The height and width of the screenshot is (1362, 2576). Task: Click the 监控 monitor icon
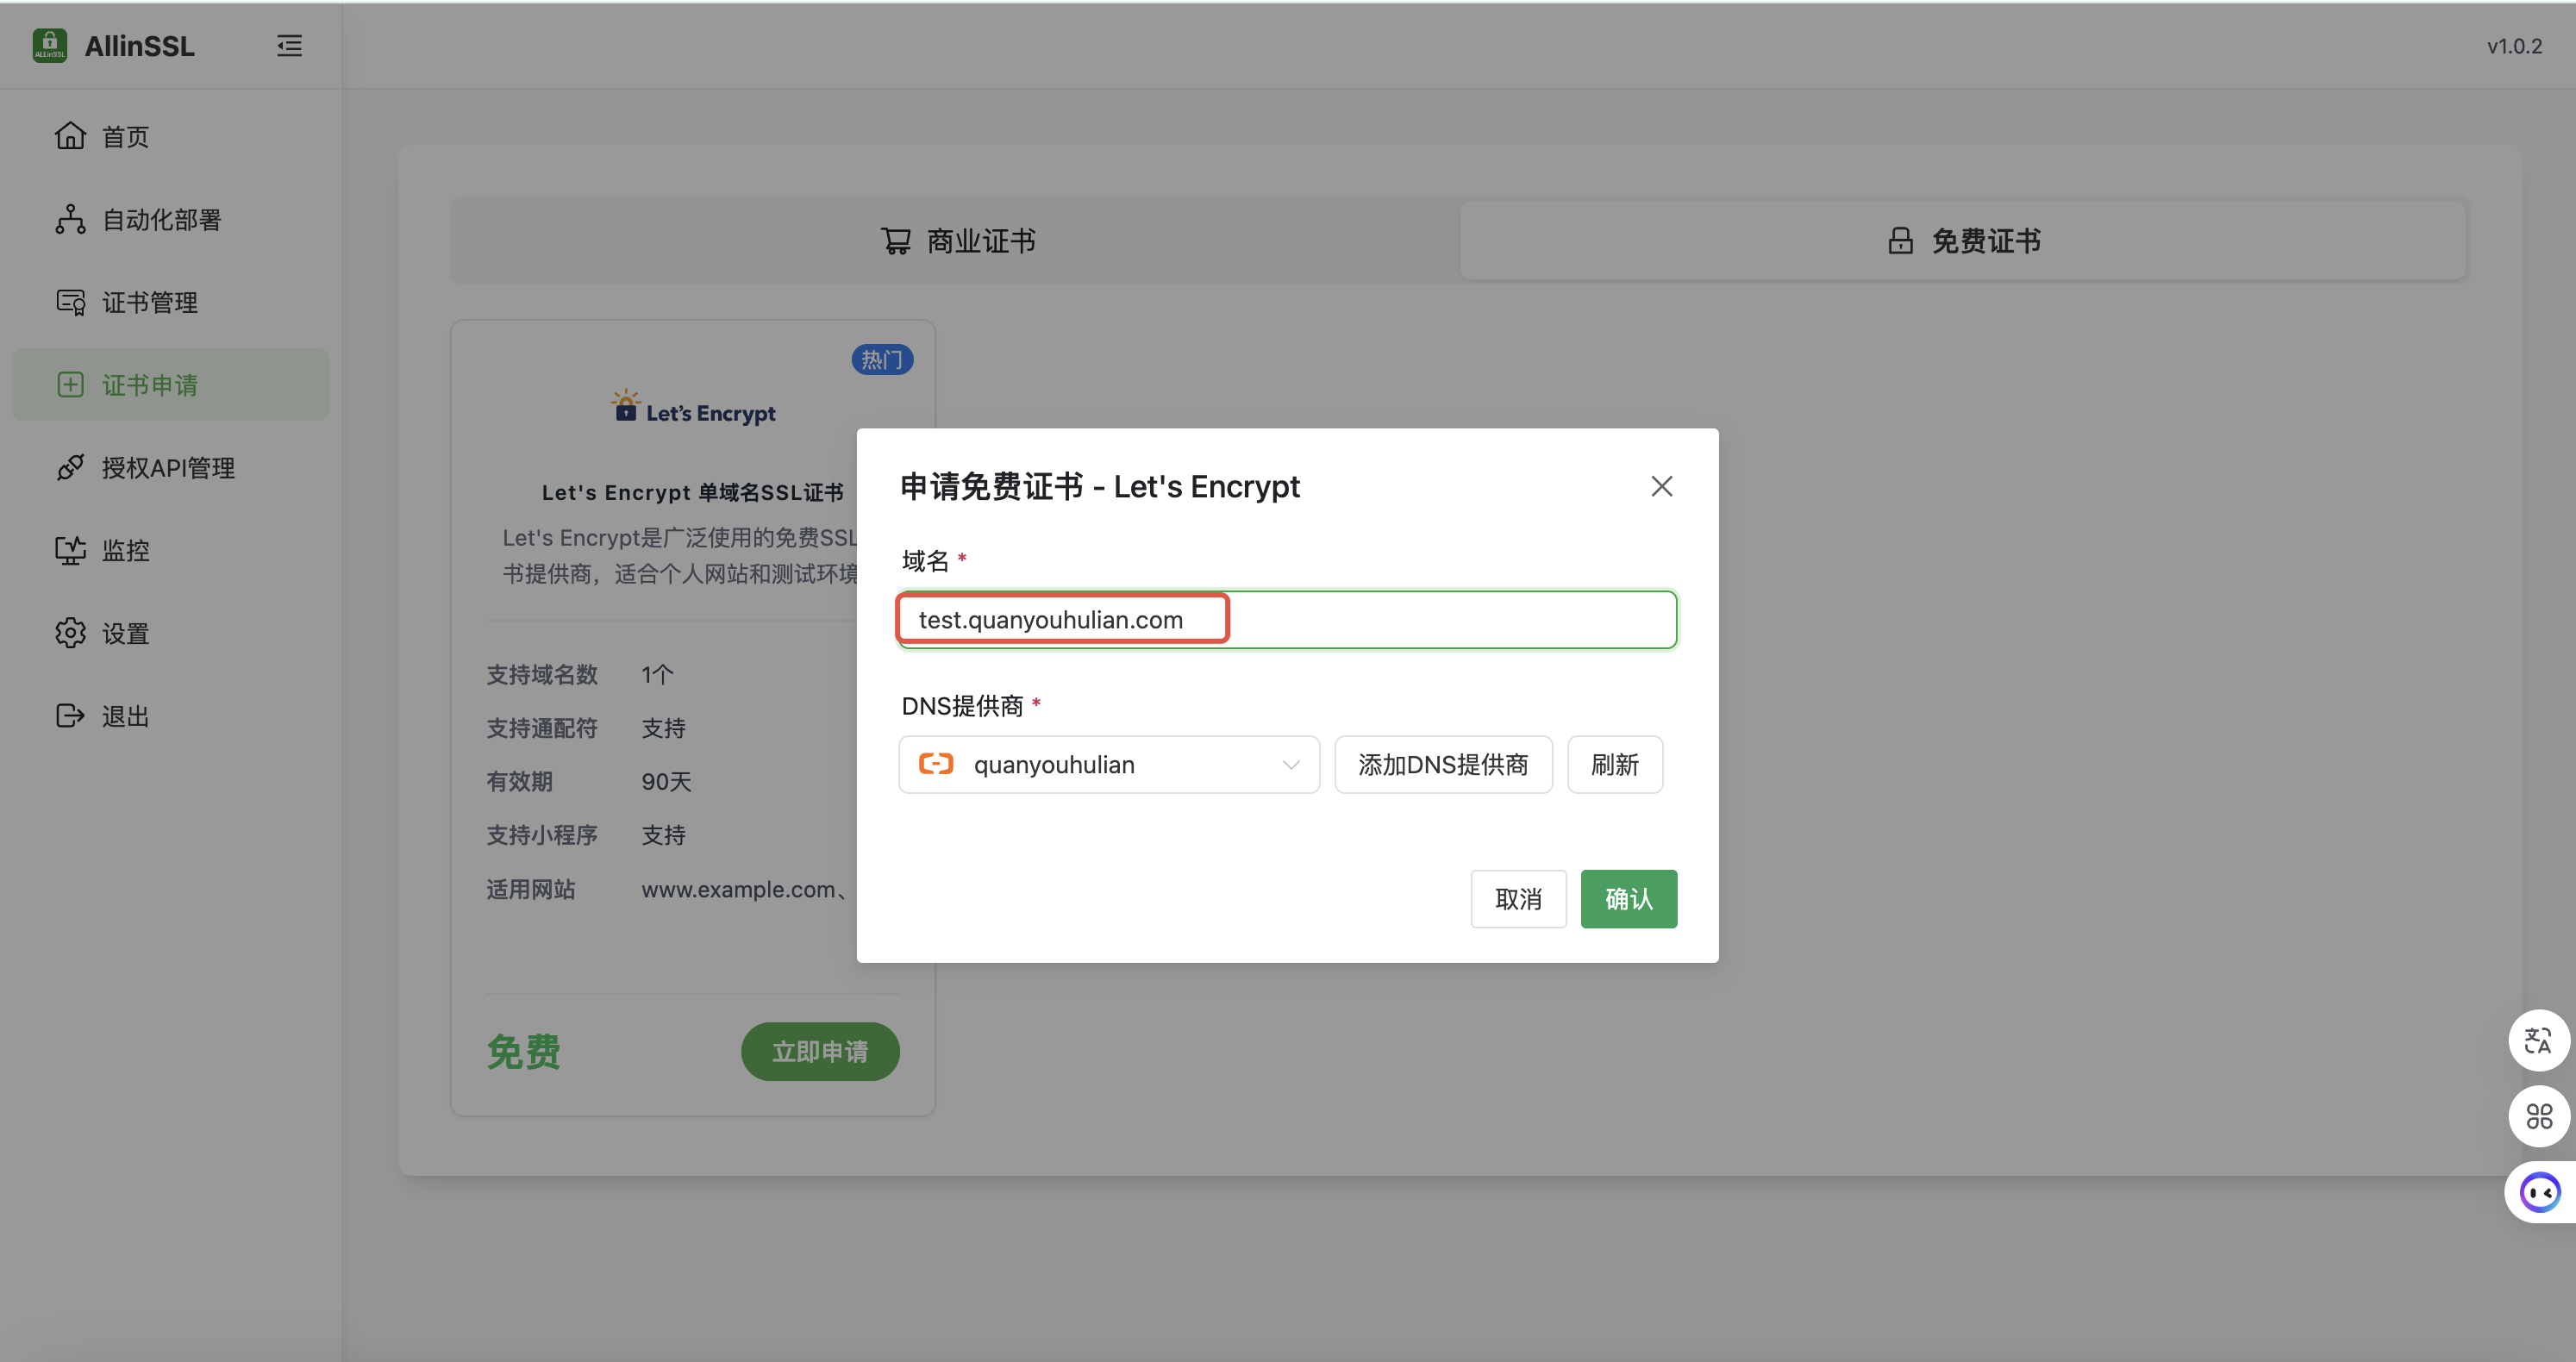[x=70, y=550]
